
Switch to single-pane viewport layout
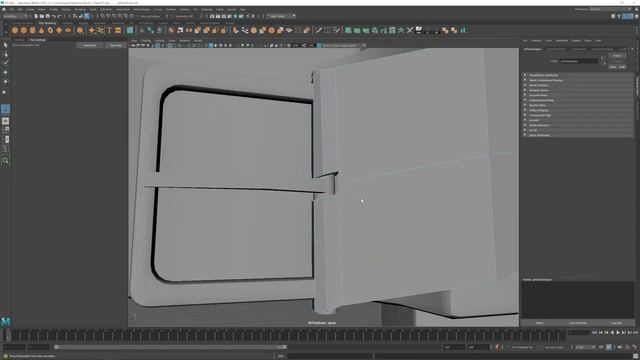click(5, 121)
